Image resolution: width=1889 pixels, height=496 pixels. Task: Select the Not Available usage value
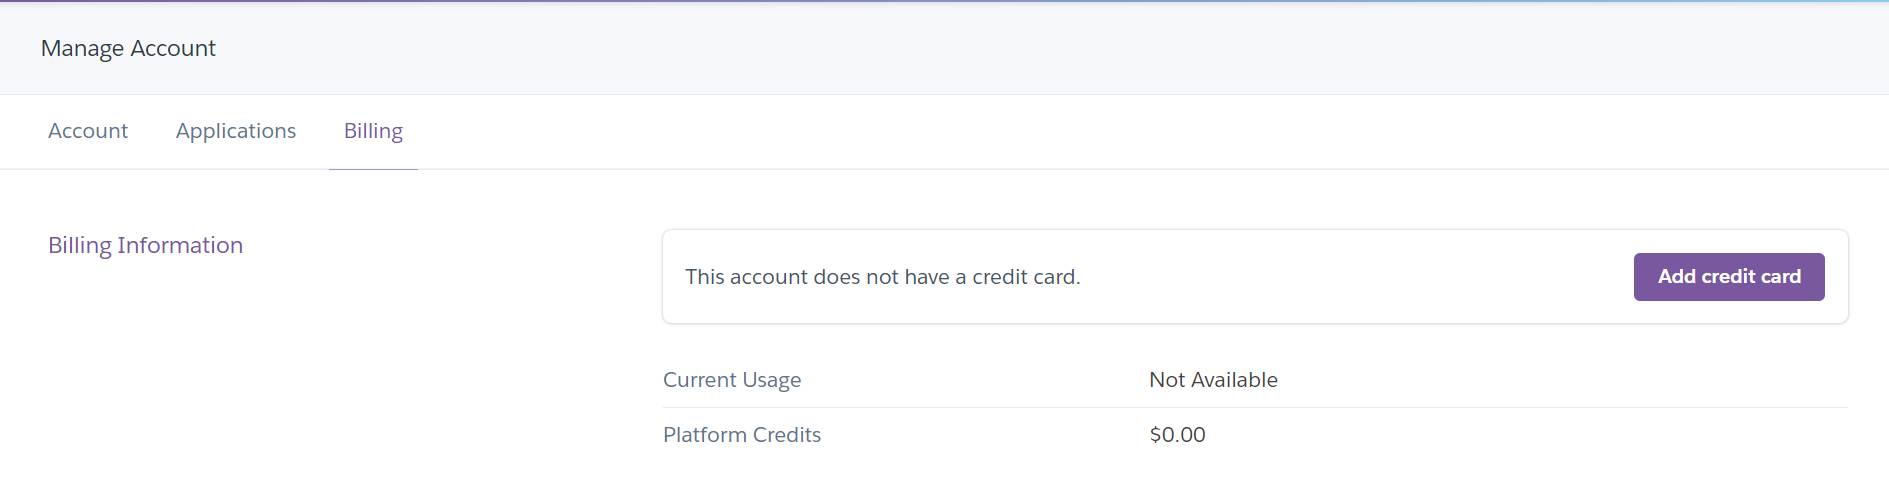1213,380
